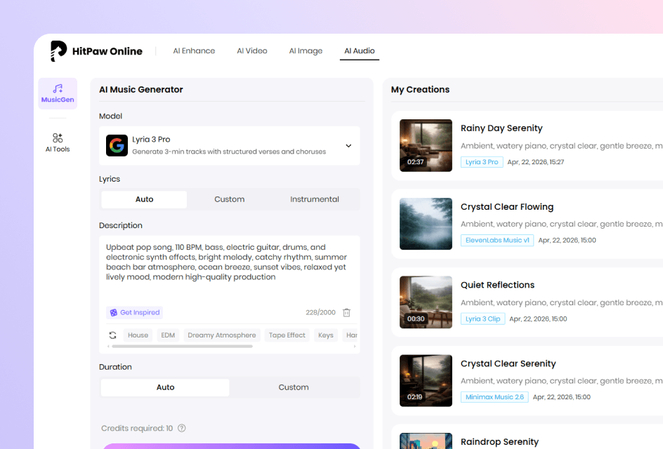
Task: Click the Lyria 3 Clip tag
Action: (483, 319)
